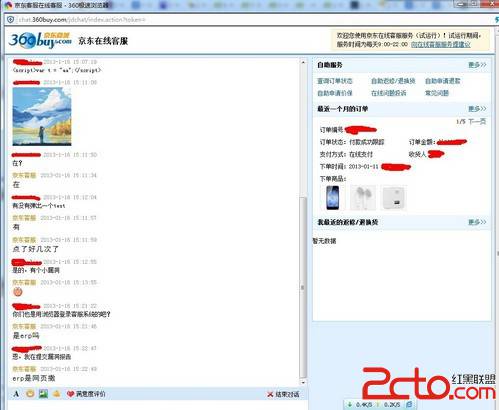The image size is (499, 410).
Task: Click the site security icon in address bar
Action: click(10, 20)
